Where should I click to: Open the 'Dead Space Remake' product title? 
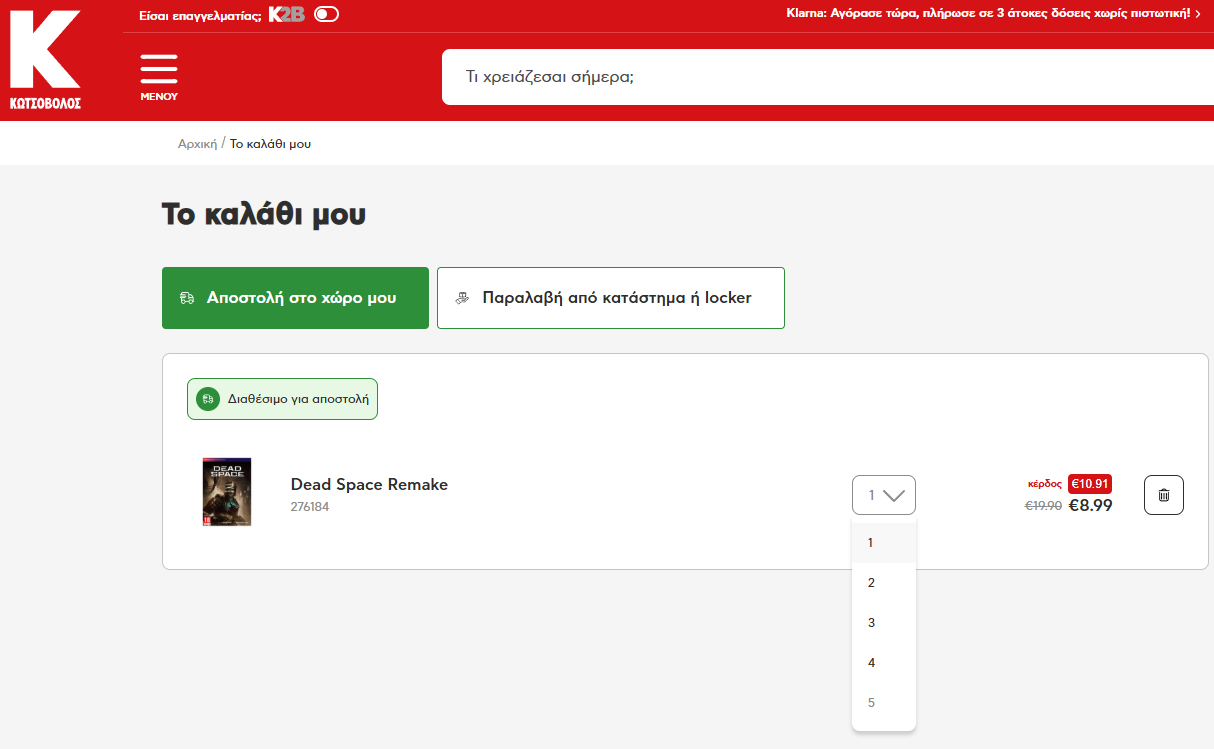click(369, 485)
